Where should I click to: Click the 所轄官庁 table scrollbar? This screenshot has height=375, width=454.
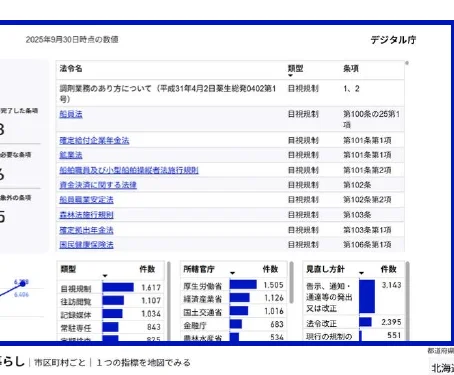point(292,282)
